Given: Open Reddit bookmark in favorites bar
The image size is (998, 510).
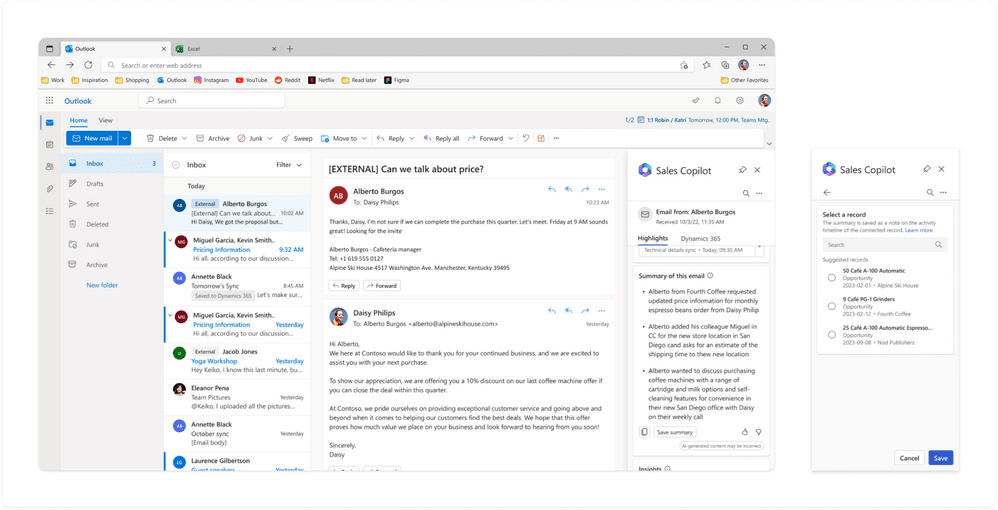Looking at the screenshot, I should pos(288,80).
